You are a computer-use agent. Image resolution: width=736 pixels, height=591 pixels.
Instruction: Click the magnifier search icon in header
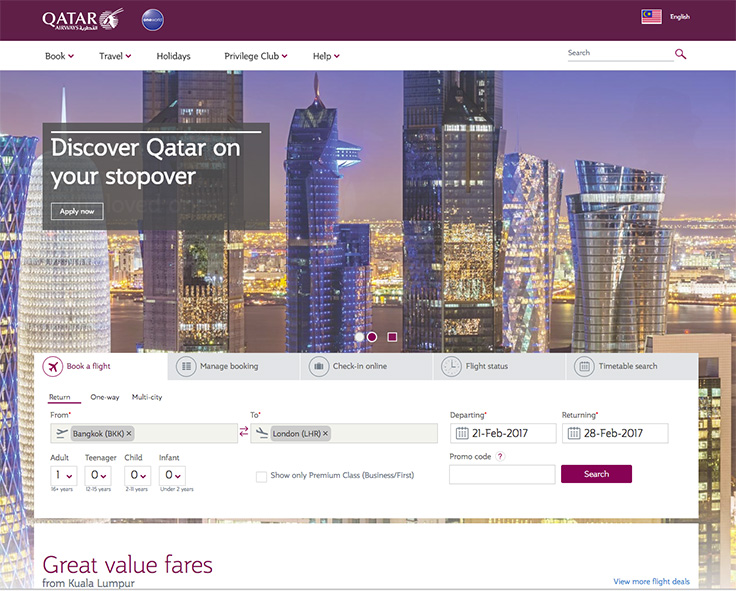tap(680, 54)
